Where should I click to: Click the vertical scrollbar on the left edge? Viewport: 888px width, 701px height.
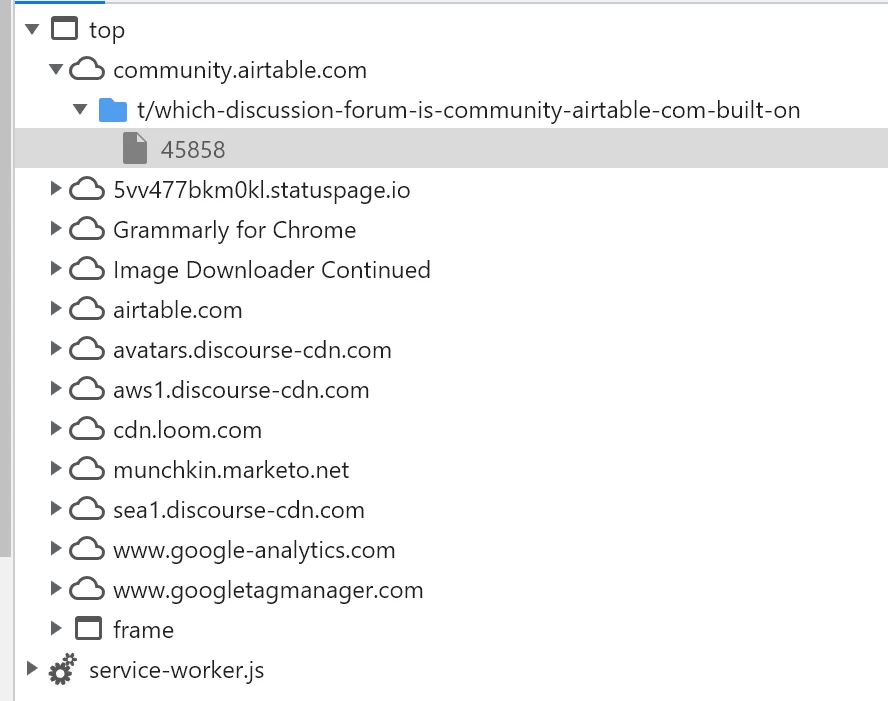(5, 277)
